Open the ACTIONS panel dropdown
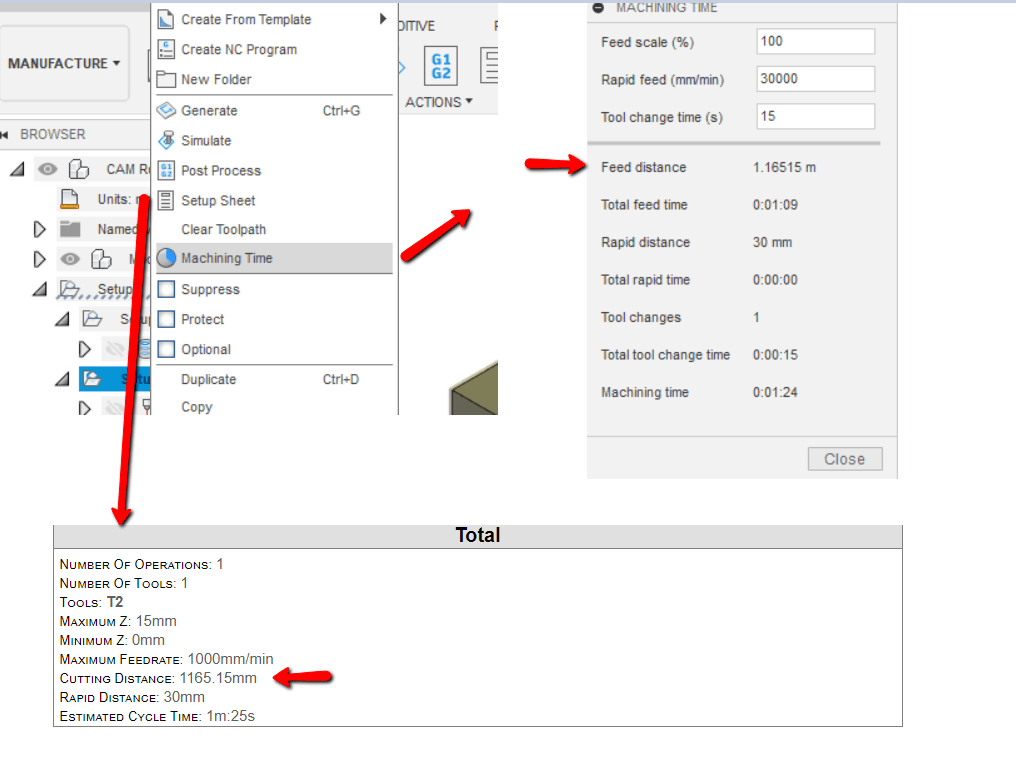Viewport: 1016px width, 765px height. pos(439,101)
